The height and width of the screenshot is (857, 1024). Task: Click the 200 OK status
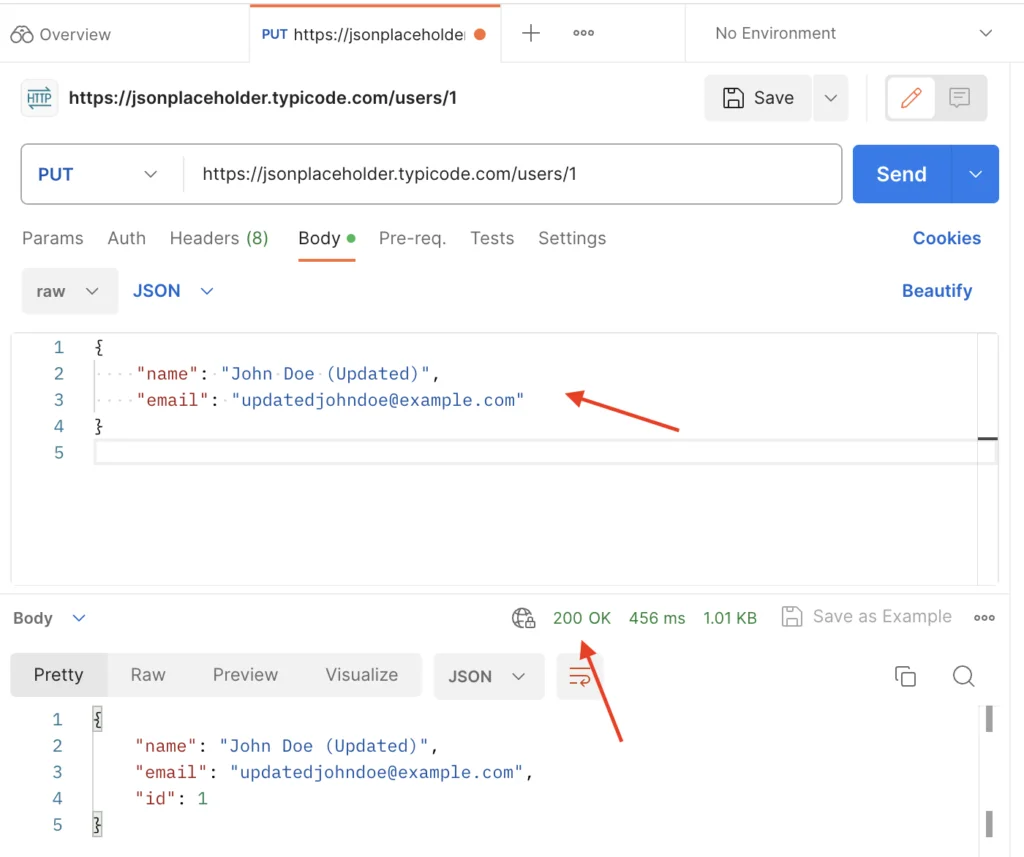582,618
